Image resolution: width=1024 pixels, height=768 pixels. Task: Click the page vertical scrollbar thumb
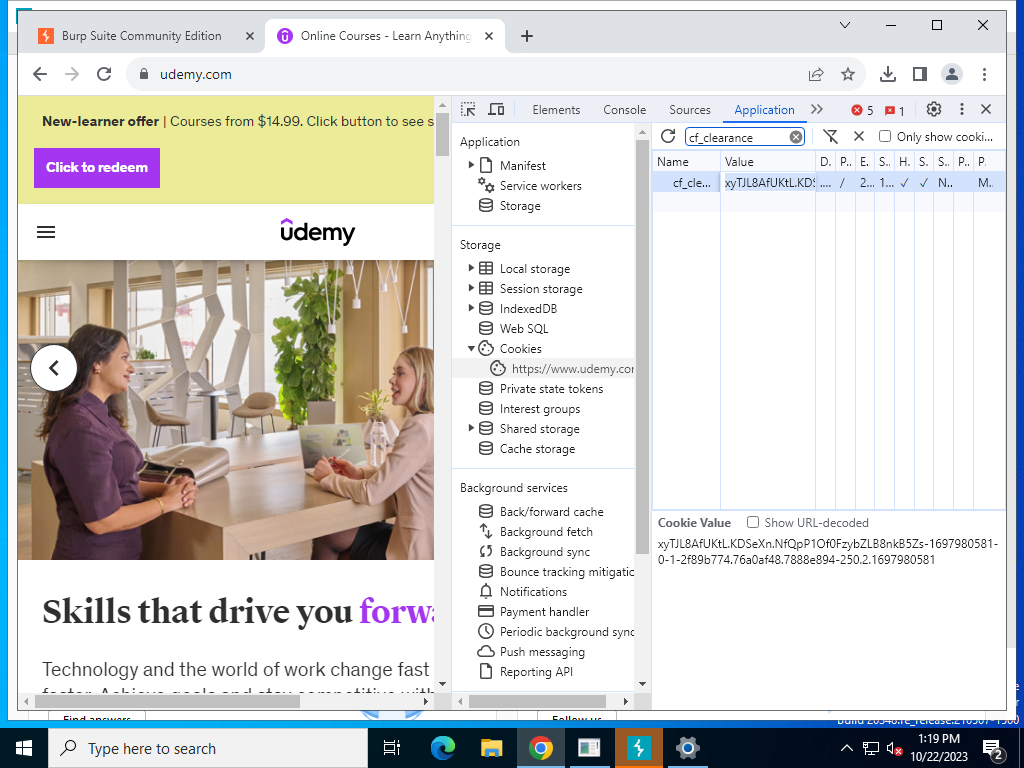pyautogui.click(x=442, y=134)
